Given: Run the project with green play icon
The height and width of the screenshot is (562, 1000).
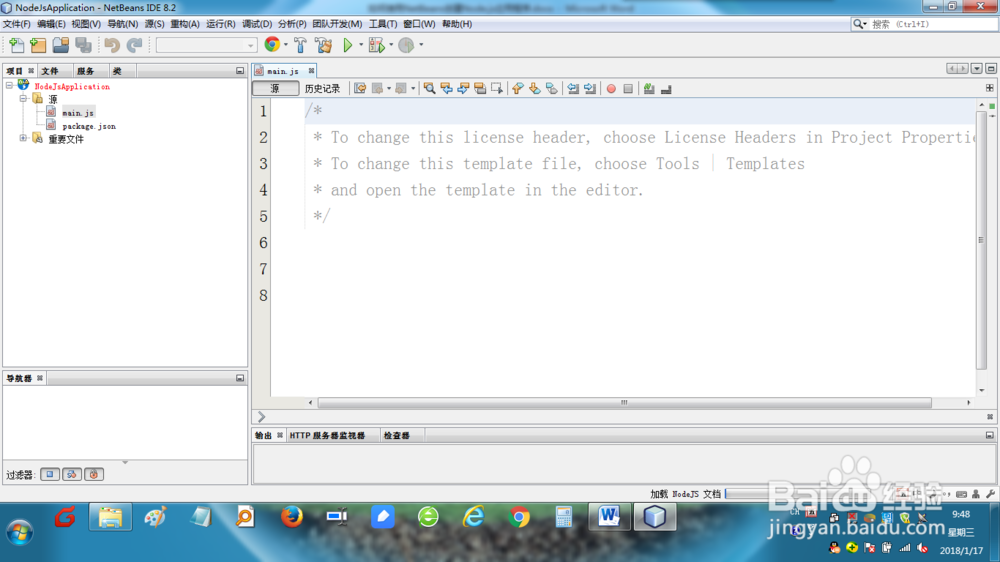Looking at the screenshot, I should [x=348, y=45].
